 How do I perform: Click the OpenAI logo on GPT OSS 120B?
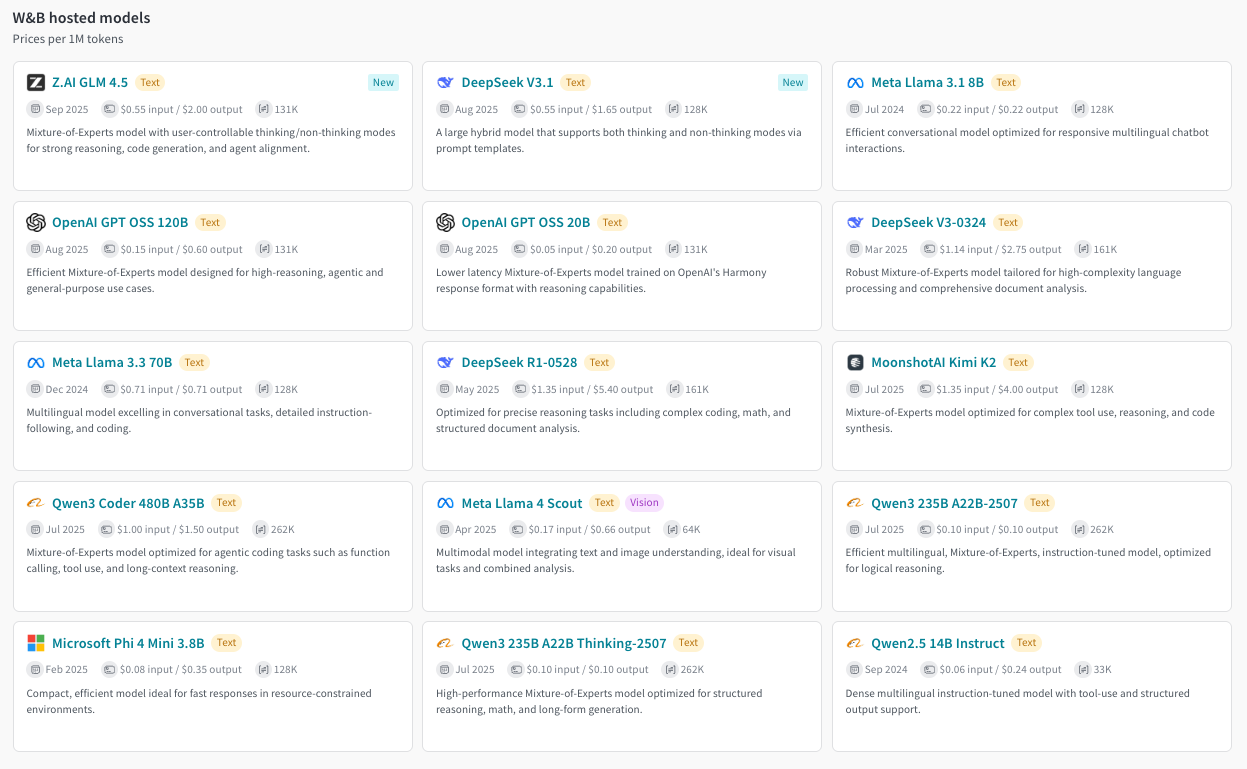(36, 223)
